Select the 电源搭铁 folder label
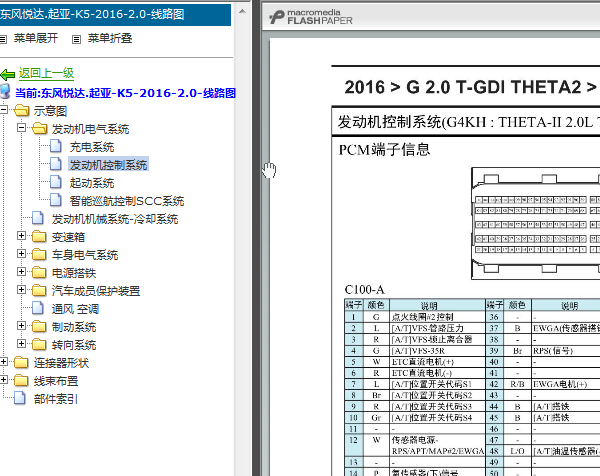This screenshot has width=600, height=476. pos(74,273)
